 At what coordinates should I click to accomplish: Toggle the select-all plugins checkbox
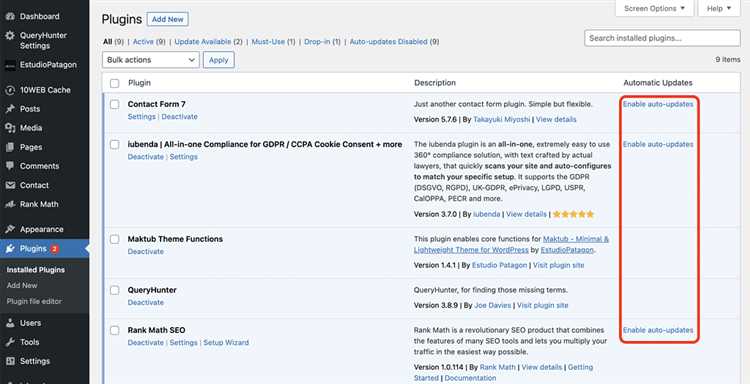click(115, 83)
